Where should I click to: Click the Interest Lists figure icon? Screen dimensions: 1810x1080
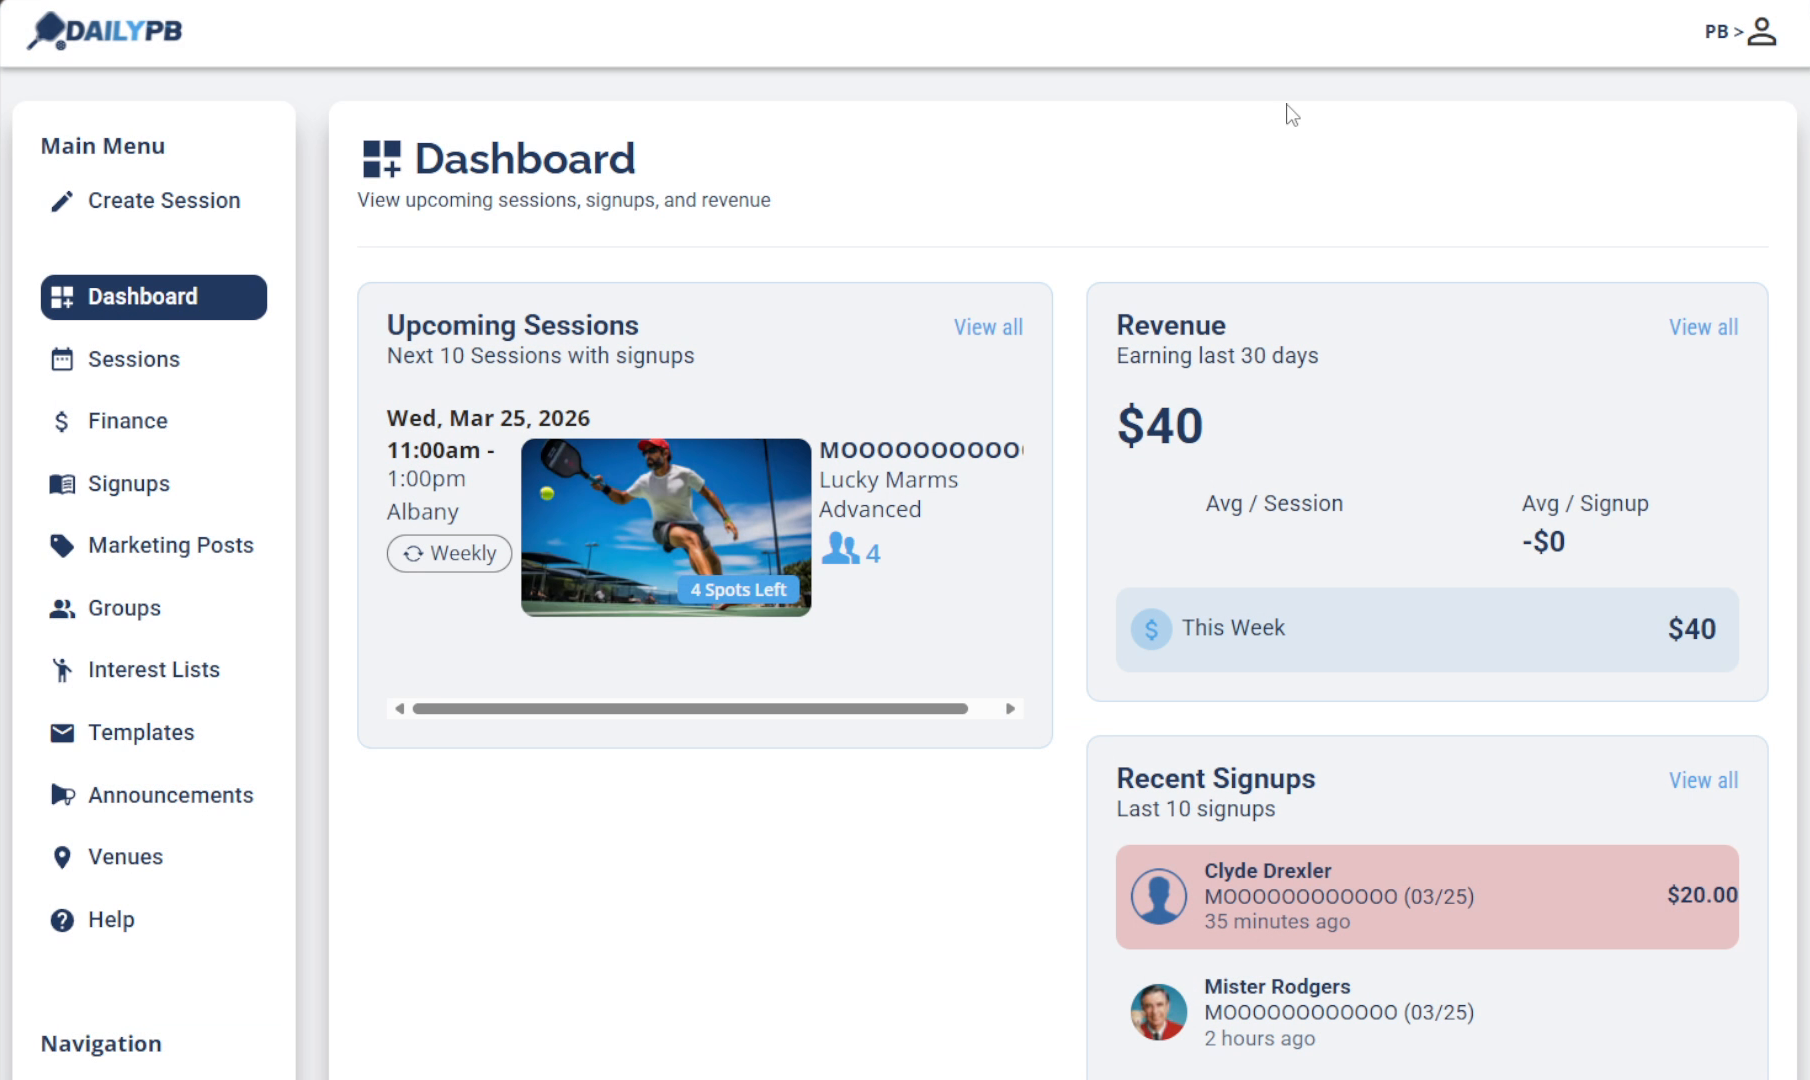(62, 670)
